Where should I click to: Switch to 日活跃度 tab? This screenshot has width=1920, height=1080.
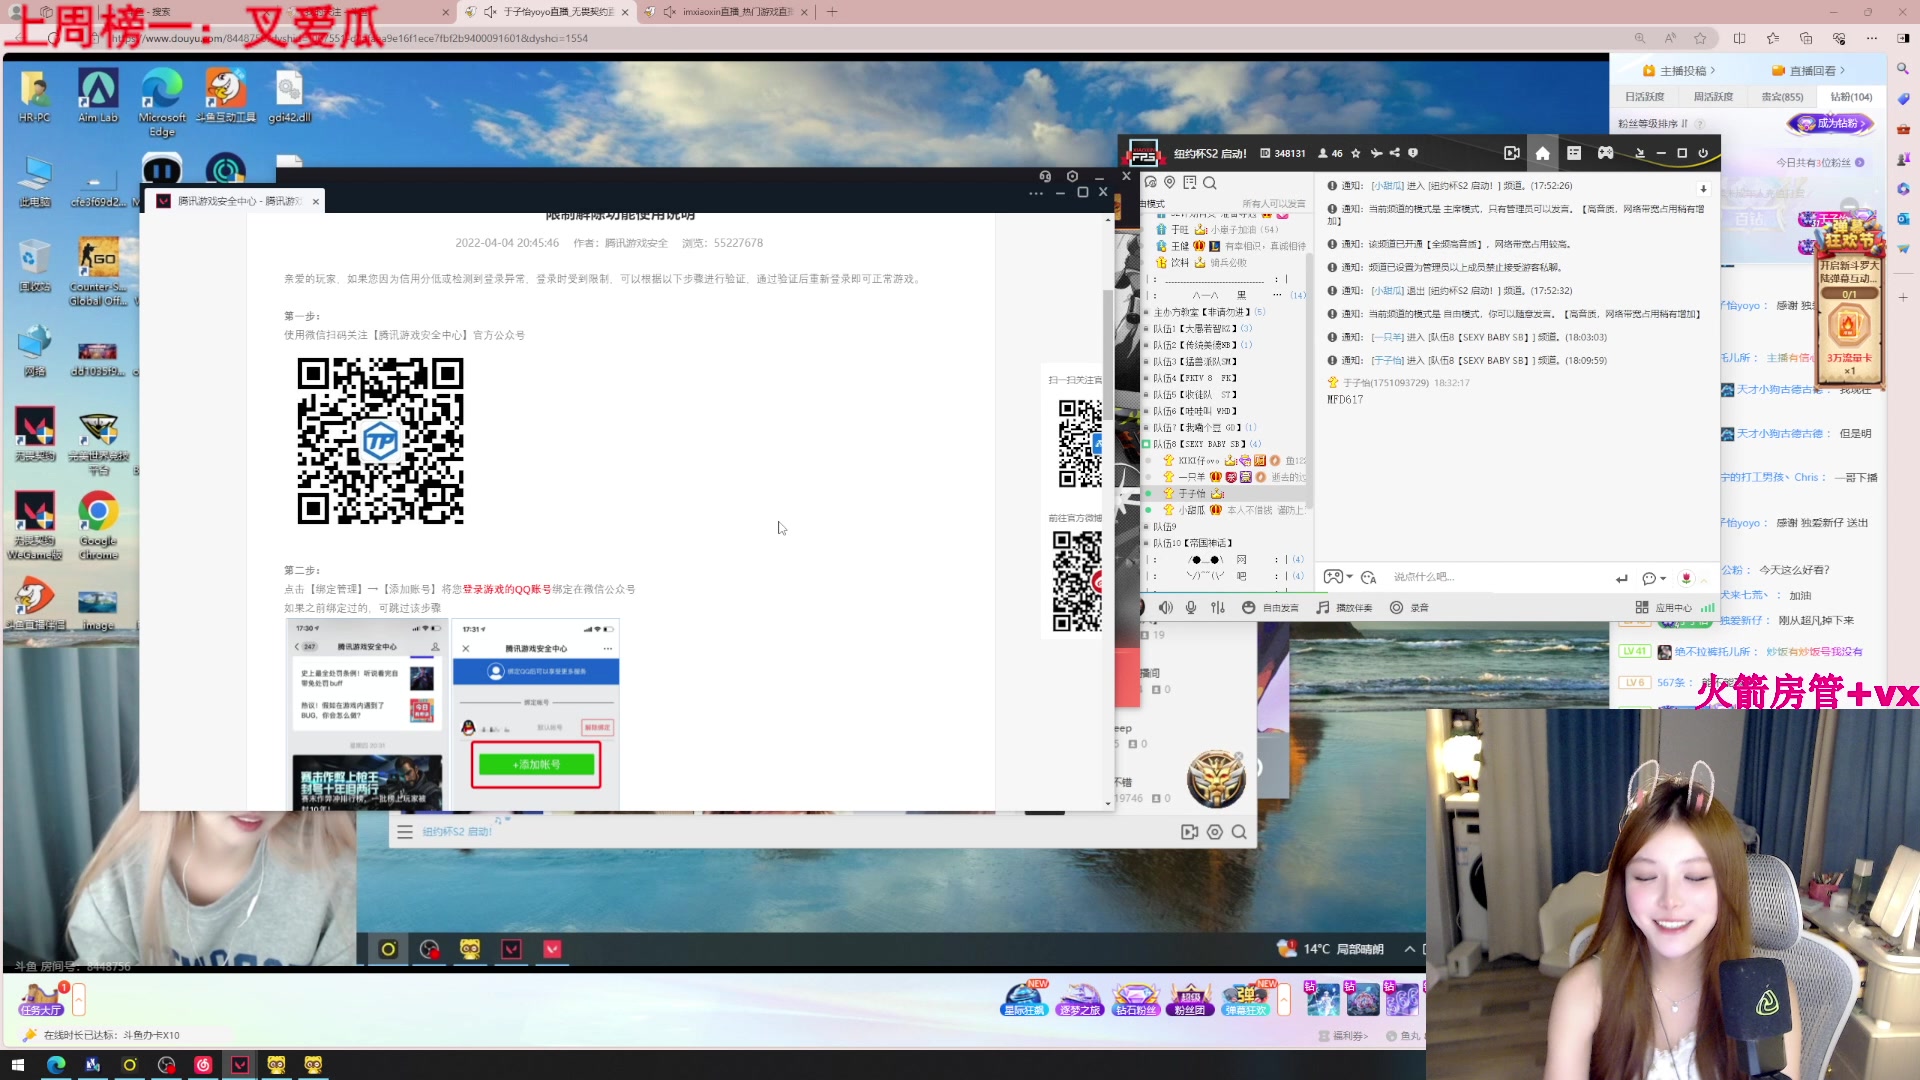click(1645, 97)
